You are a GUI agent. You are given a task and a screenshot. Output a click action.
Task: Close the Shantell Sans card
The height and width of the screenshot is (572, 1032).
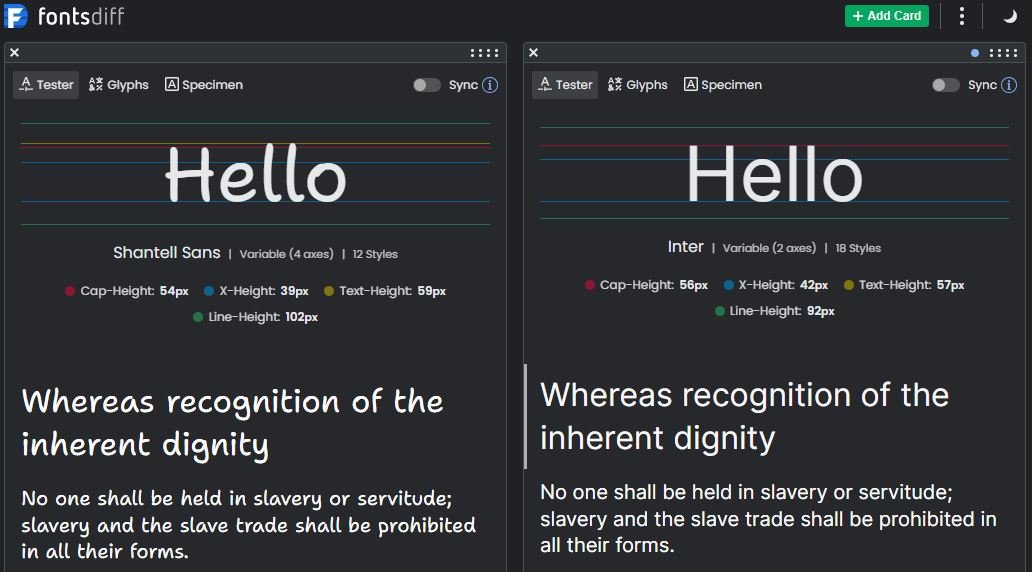14,53
